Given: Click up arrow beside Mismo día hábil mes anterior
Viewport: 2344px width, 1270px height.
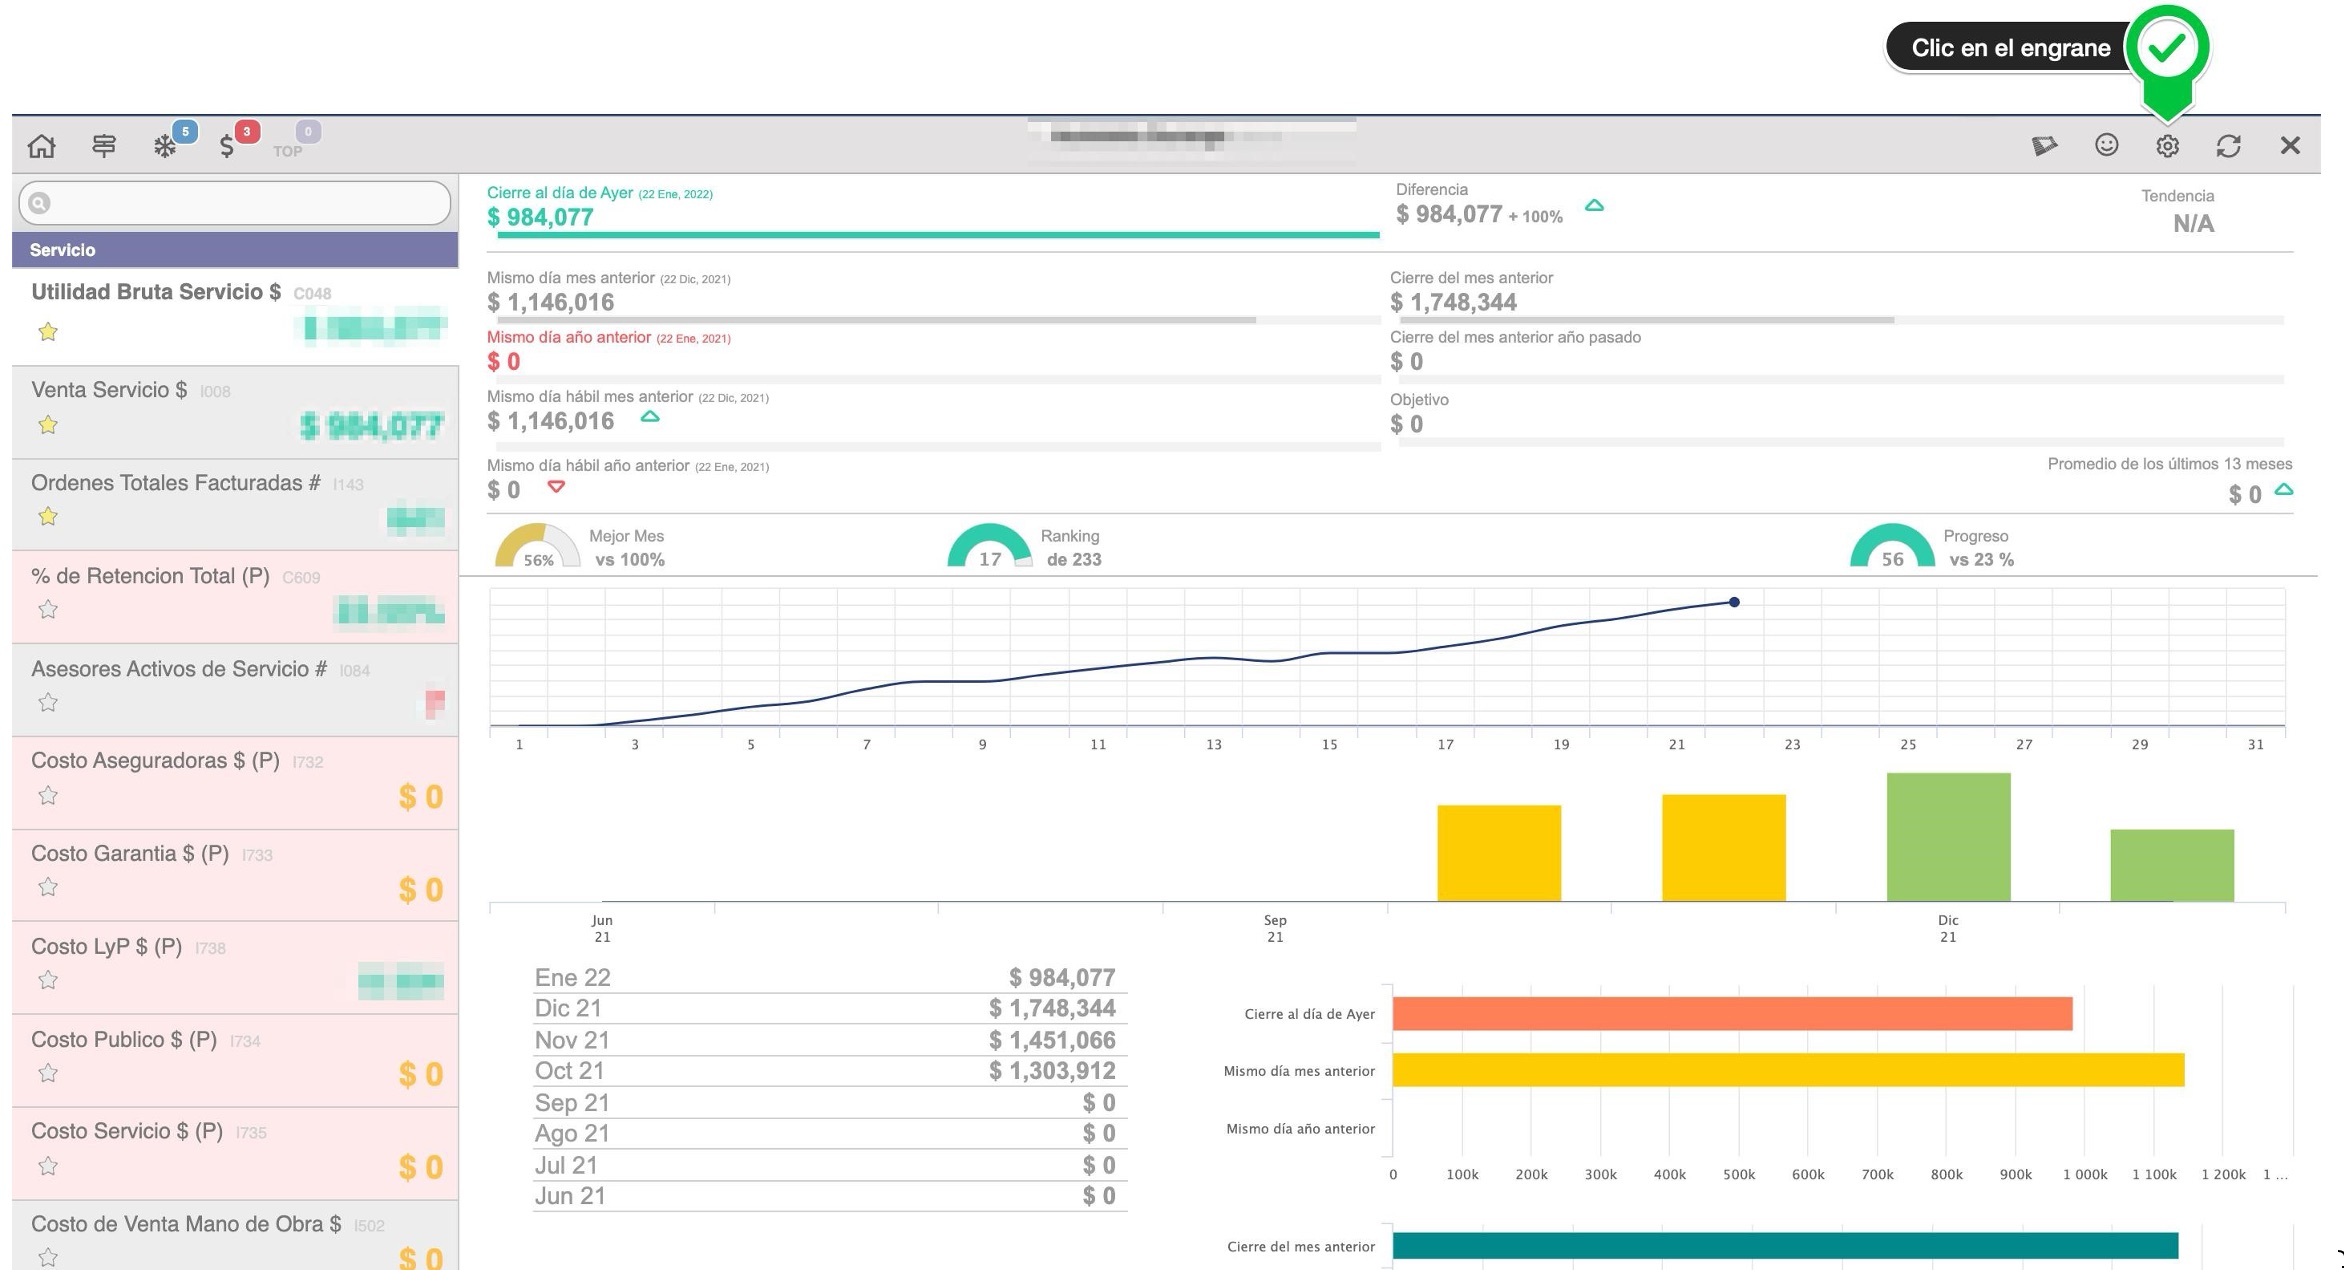Looking at the screenshot, I should [650, 417].
